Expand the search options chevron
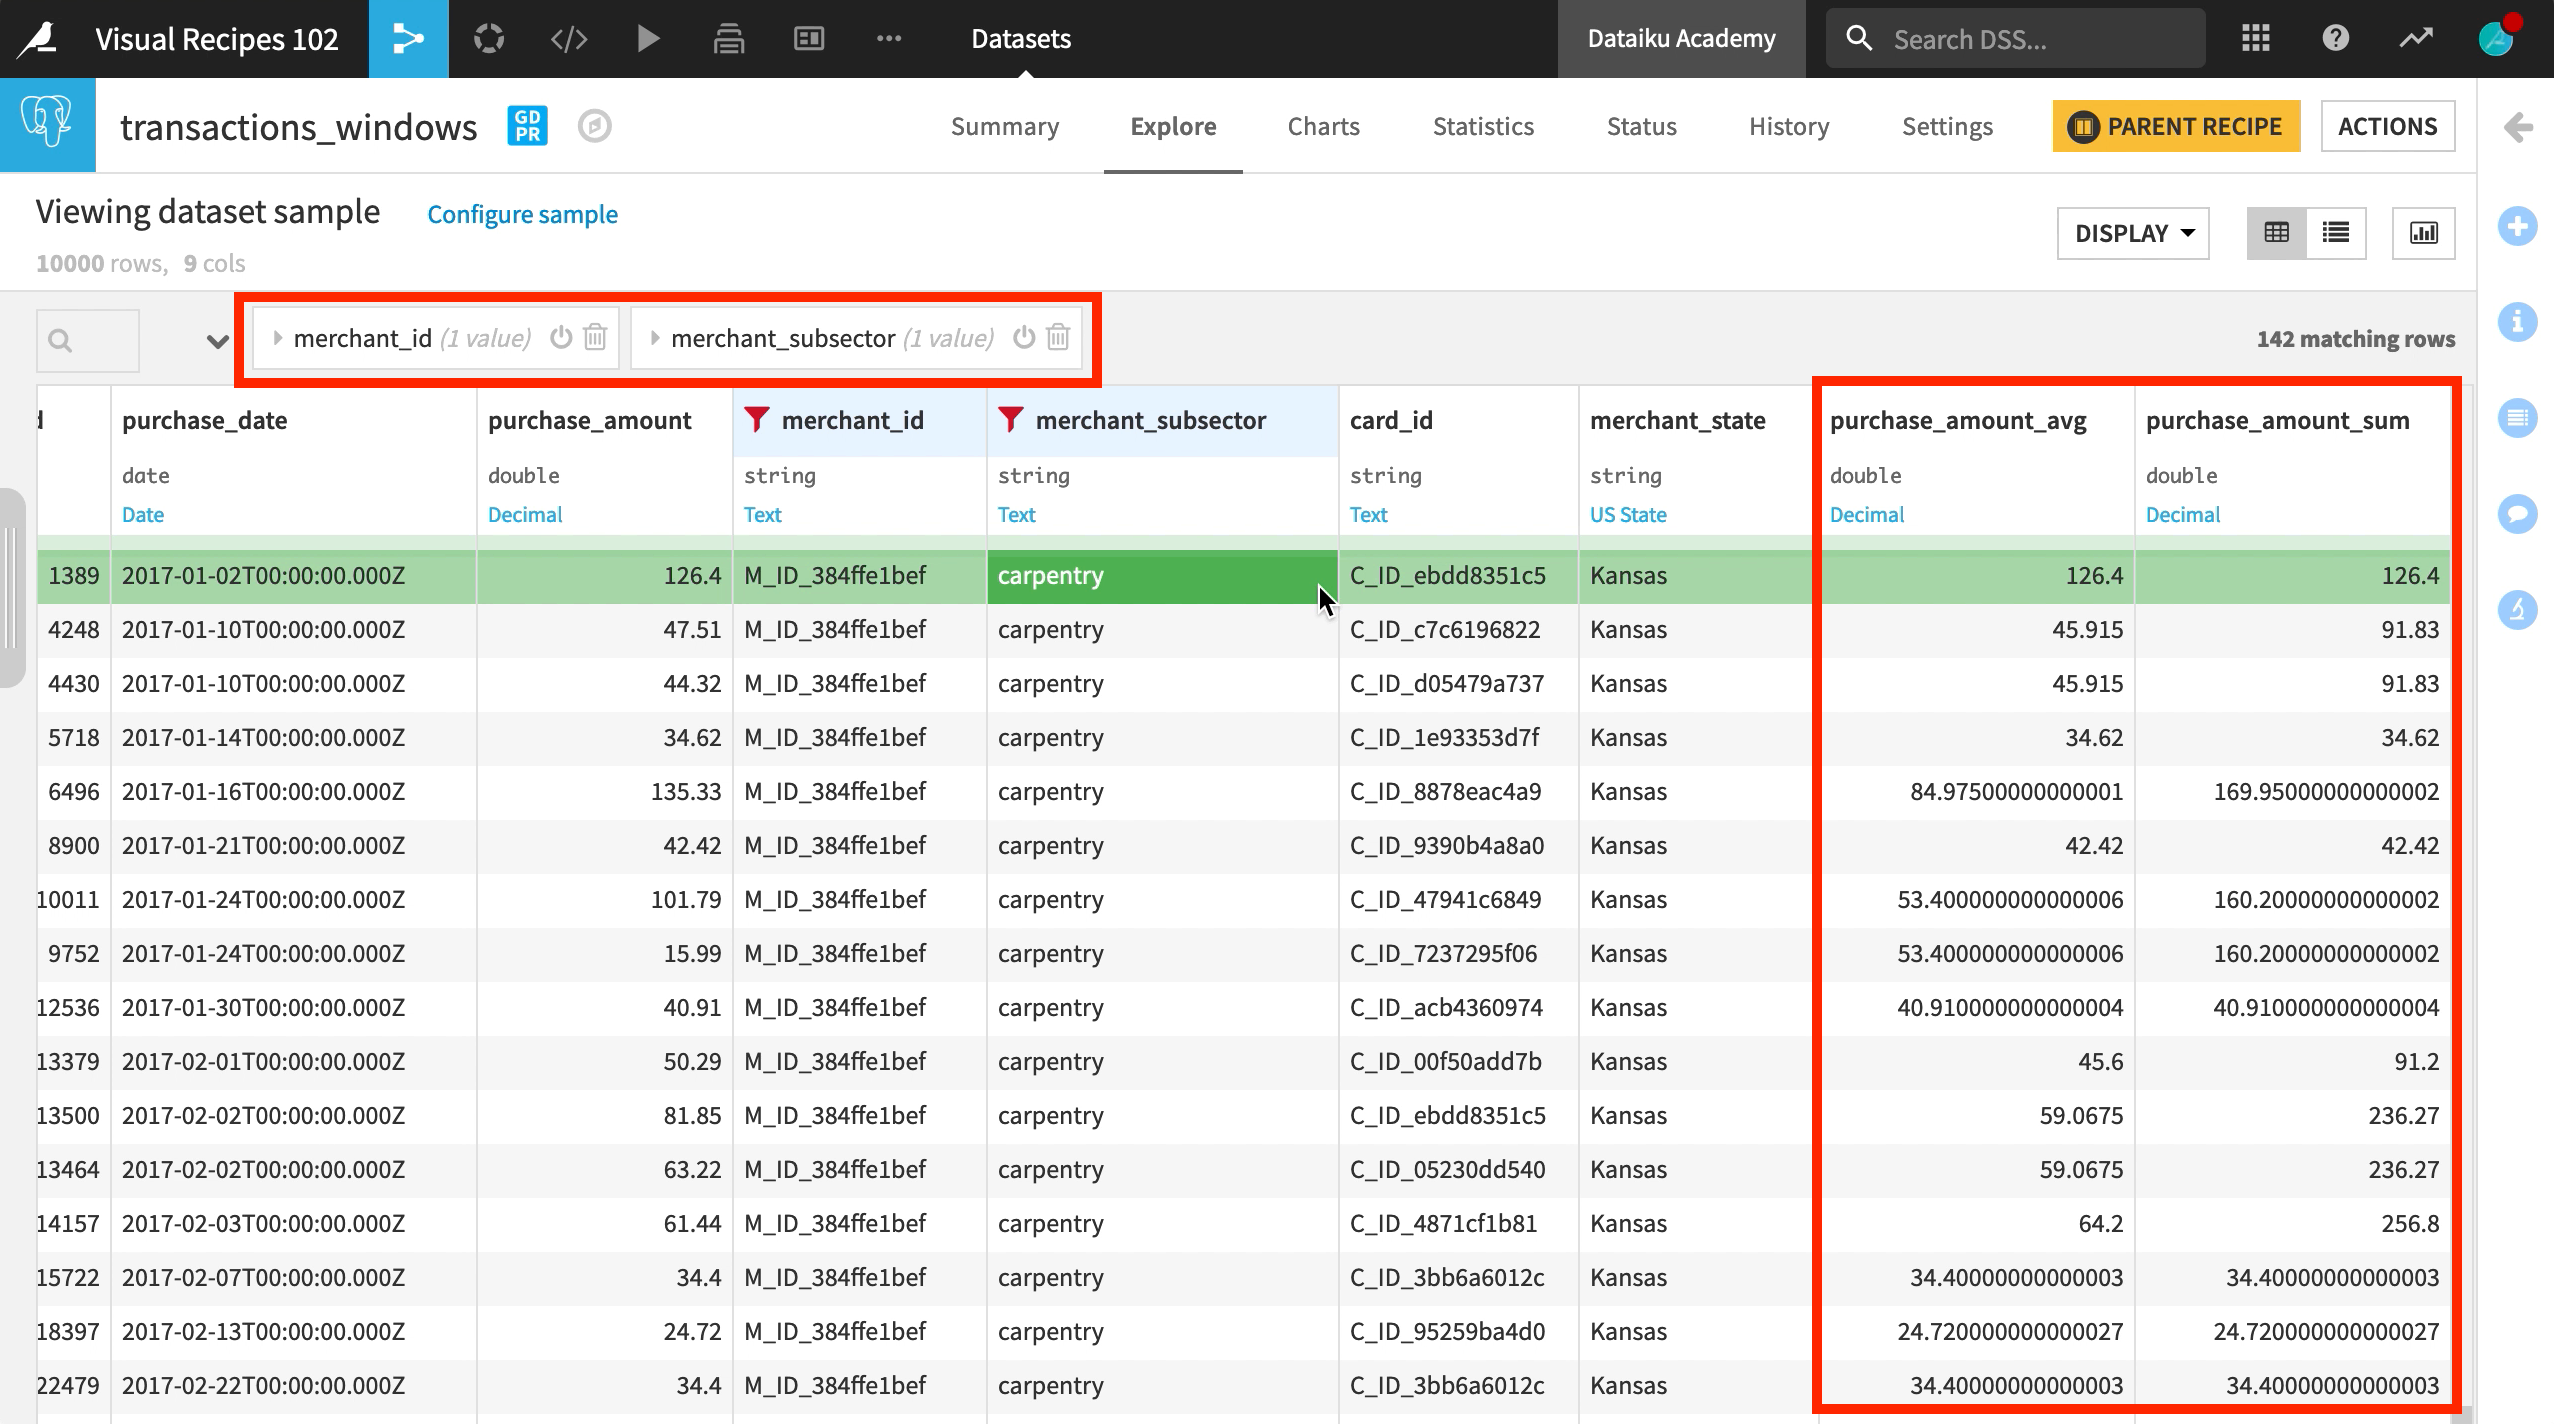The width and height of the screenshot is (2554, 1424). tap(217, 342)
